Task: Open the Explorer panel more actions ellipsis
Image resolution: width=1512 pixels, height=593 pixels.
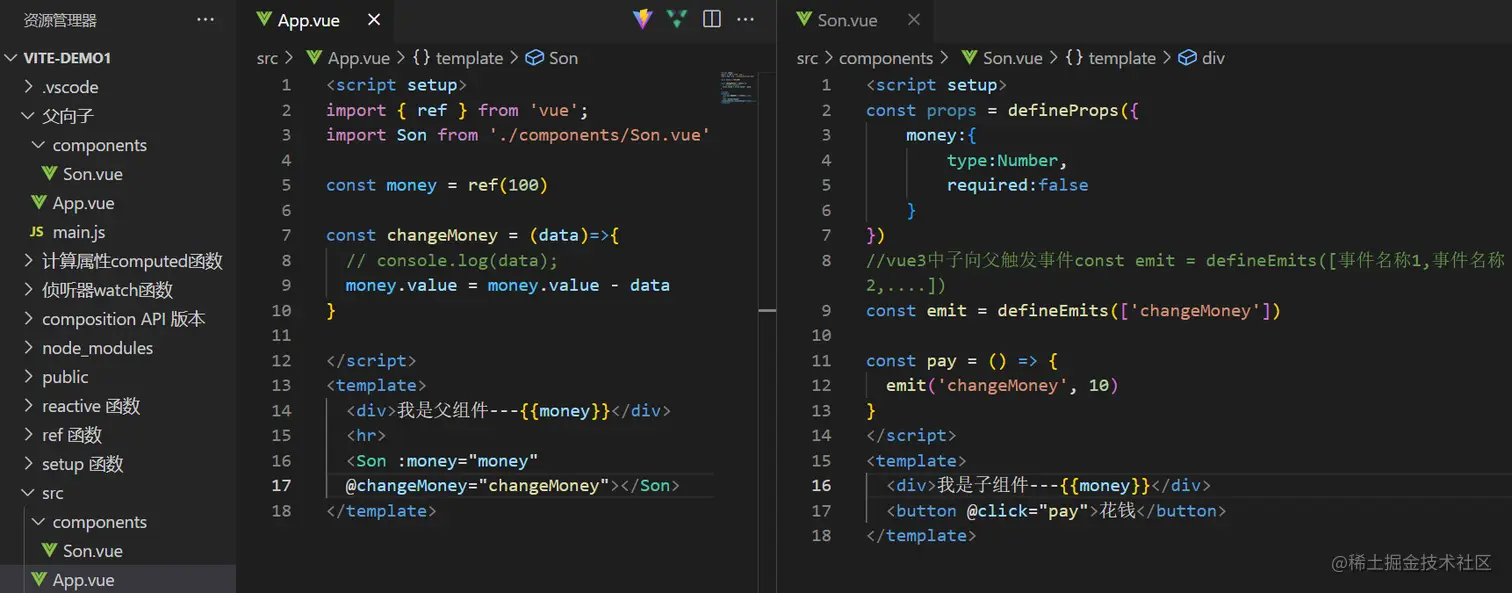Action: point(205,19)
